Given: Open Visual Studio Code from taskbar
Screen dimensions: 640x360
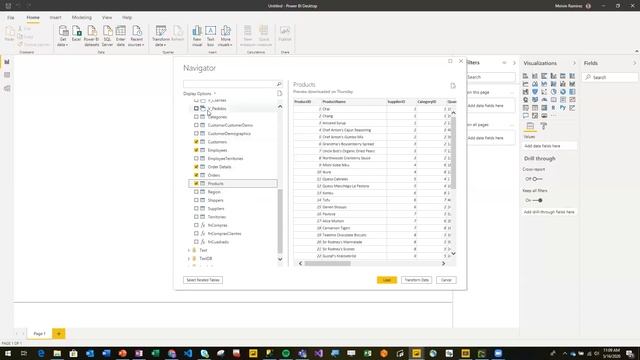Looking at the screenshot, I should point(188,353).
